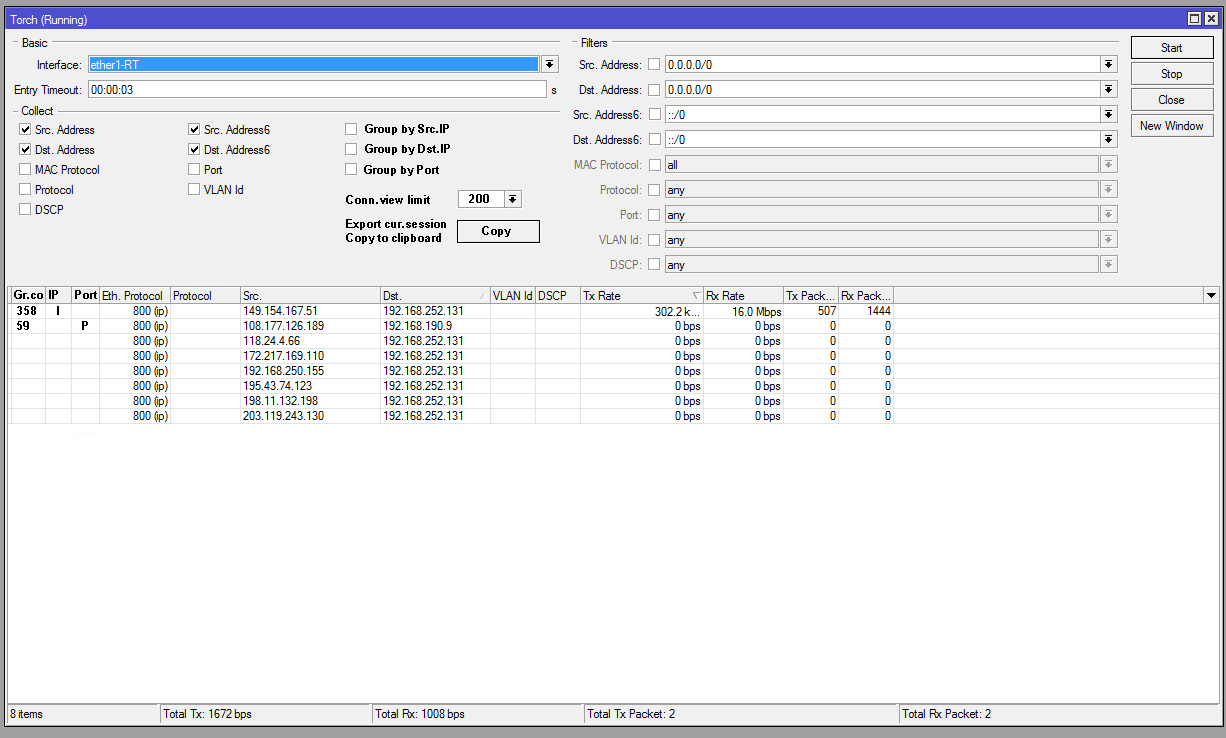The image size is (1226, 738).
Task: Select the row with source 195.43.74.123
Action: coord(614,386)
